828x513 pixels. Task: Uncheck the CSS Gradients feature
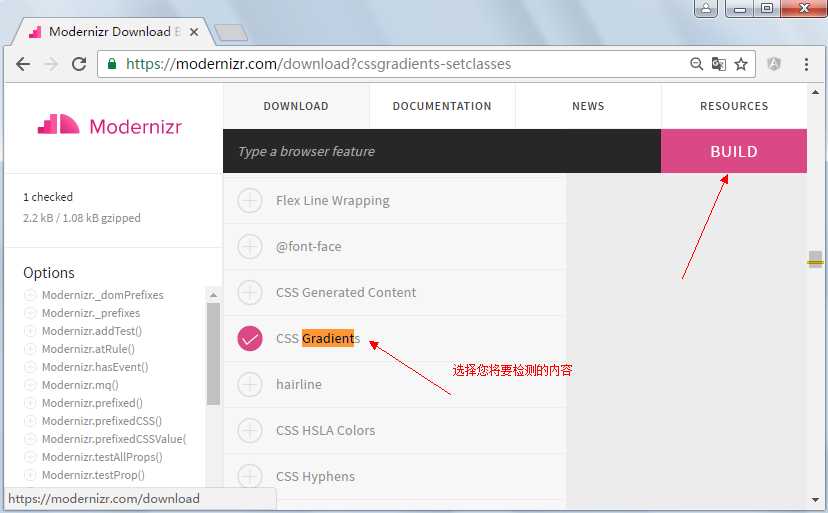[250, 339]
